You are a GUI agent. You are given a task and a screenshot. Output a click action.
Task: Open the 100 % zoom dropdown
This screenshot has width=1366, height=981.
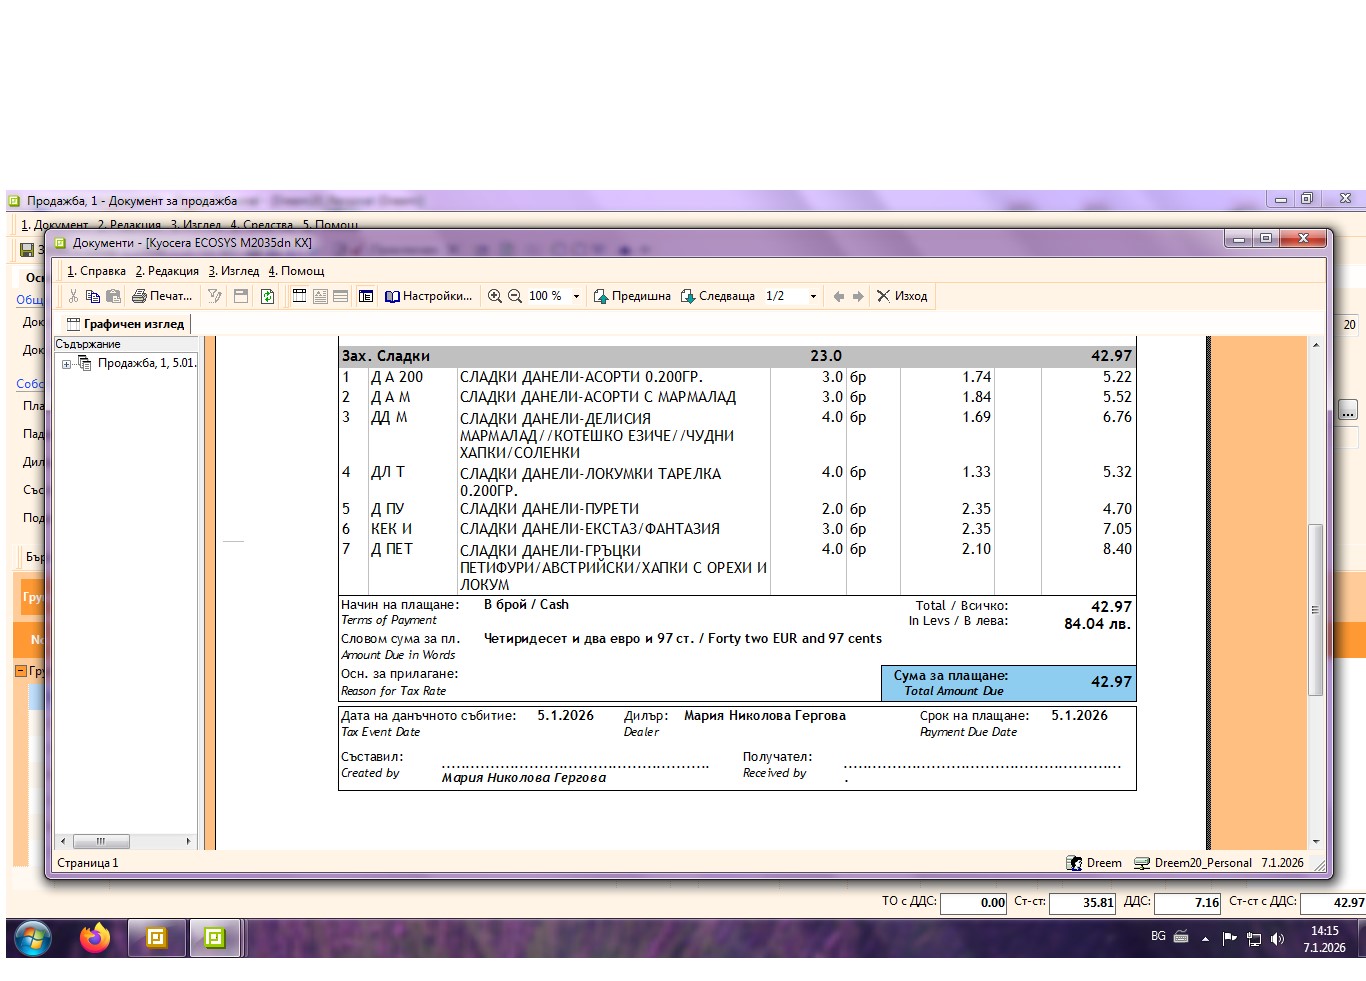pos(576,296)
